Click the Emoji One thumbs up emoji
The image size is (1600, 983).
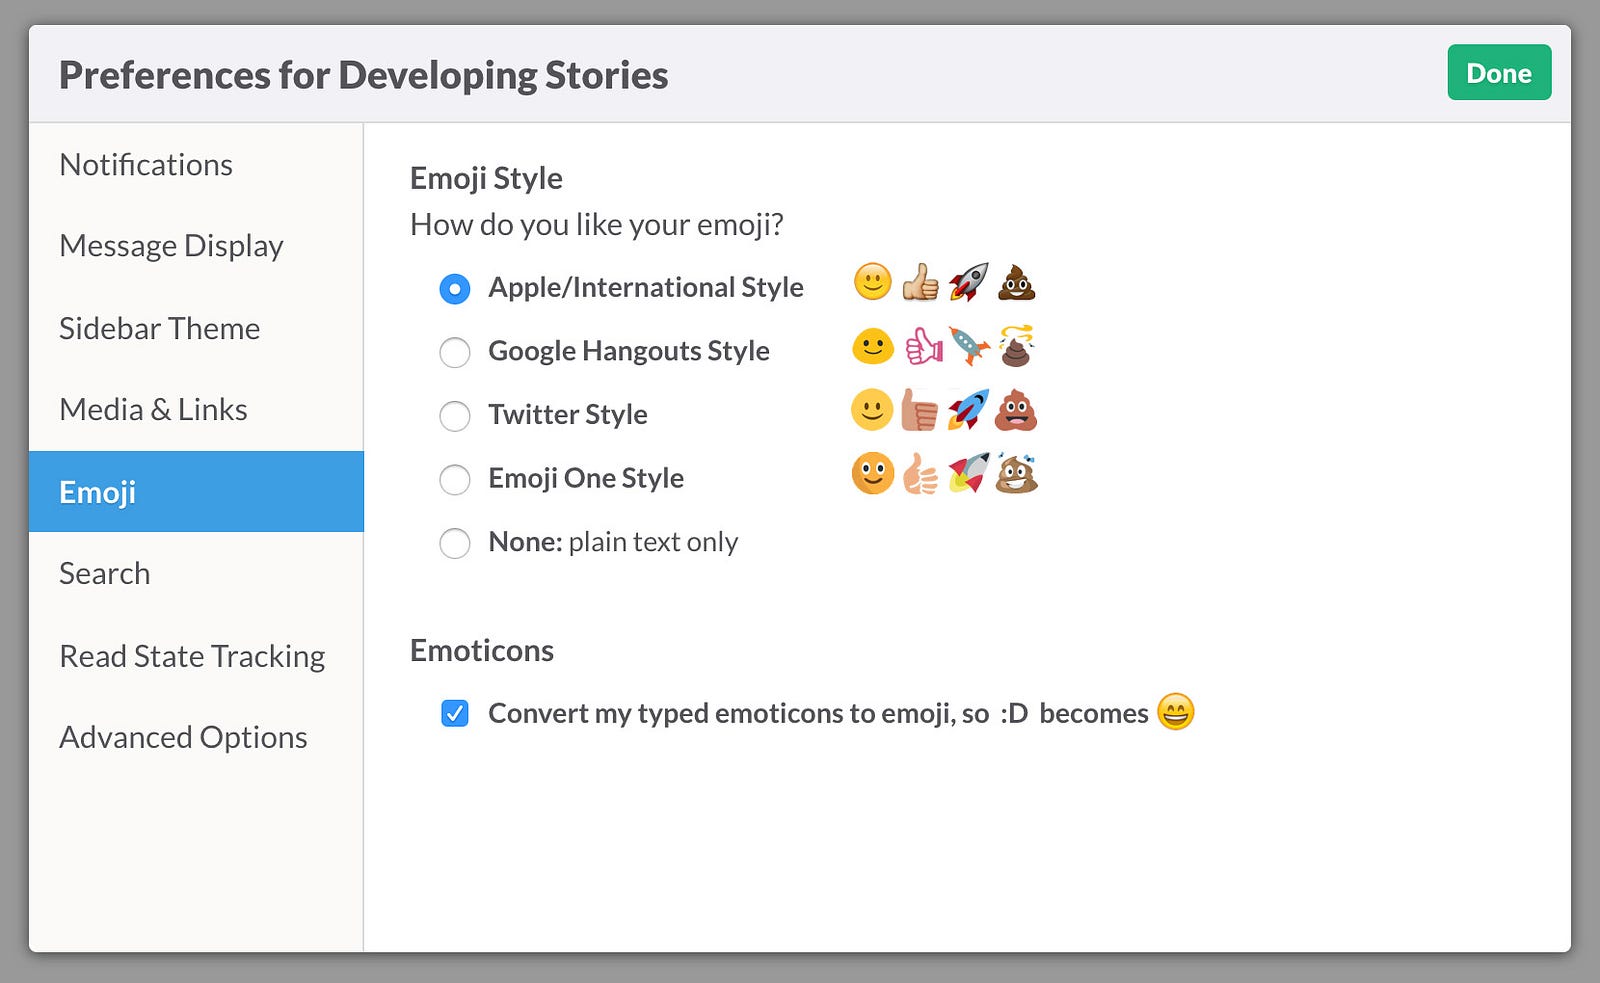point(920,474)
